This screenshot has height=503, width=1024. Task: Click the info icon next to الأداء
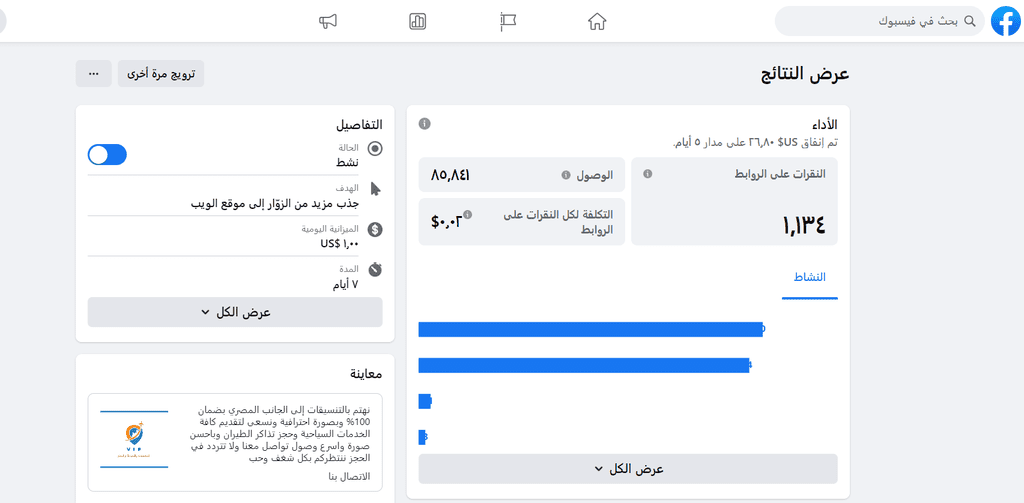tap(424, 123)
